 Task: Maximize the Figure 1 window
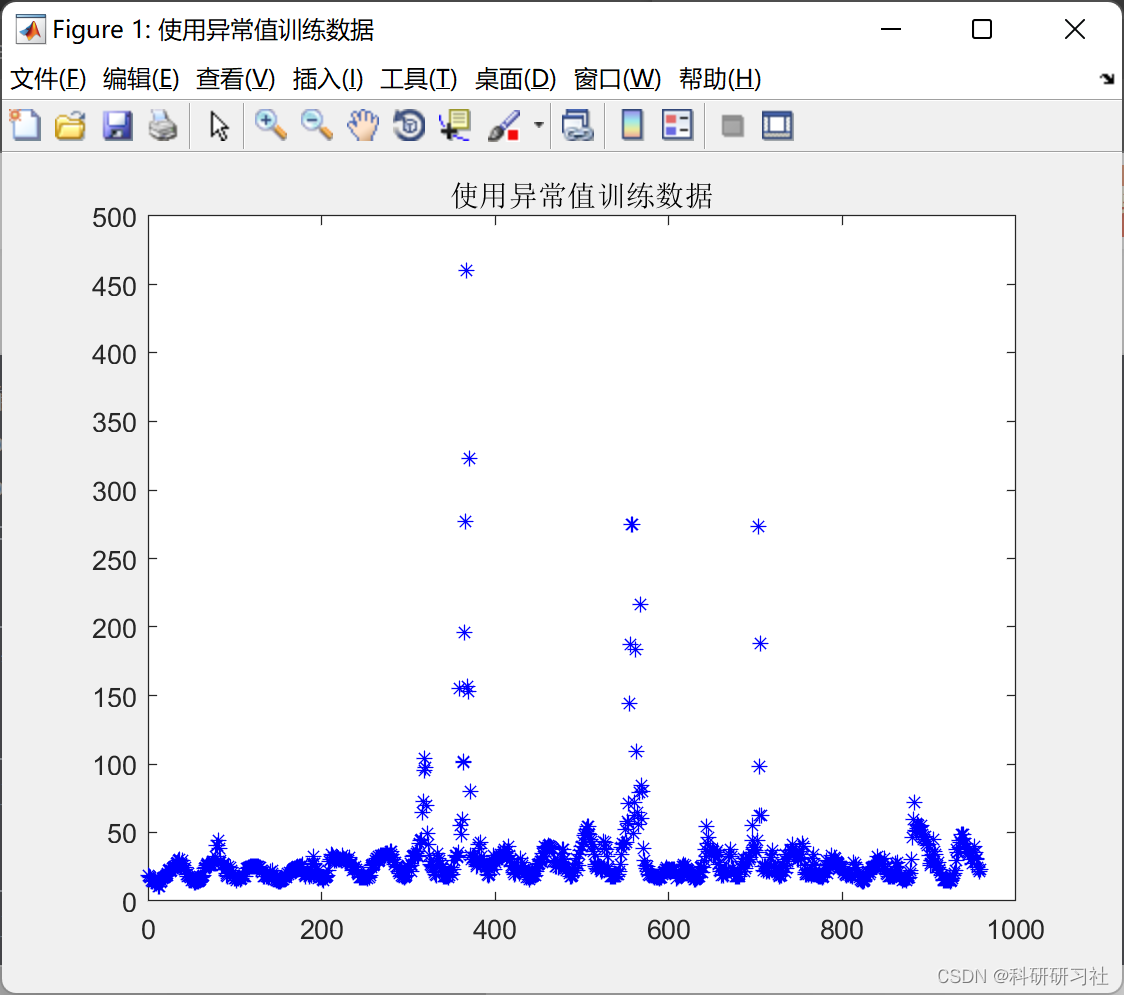tap(981, 29)
